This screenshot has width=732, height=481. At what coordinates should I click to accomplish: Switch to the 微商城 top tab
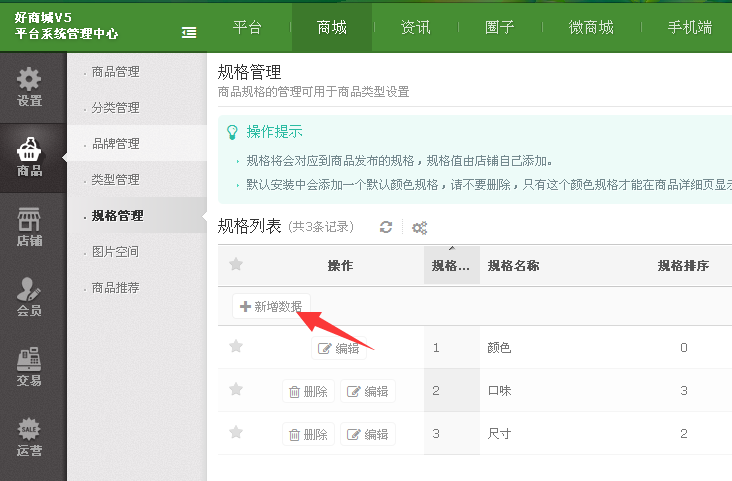pos(591,28)
